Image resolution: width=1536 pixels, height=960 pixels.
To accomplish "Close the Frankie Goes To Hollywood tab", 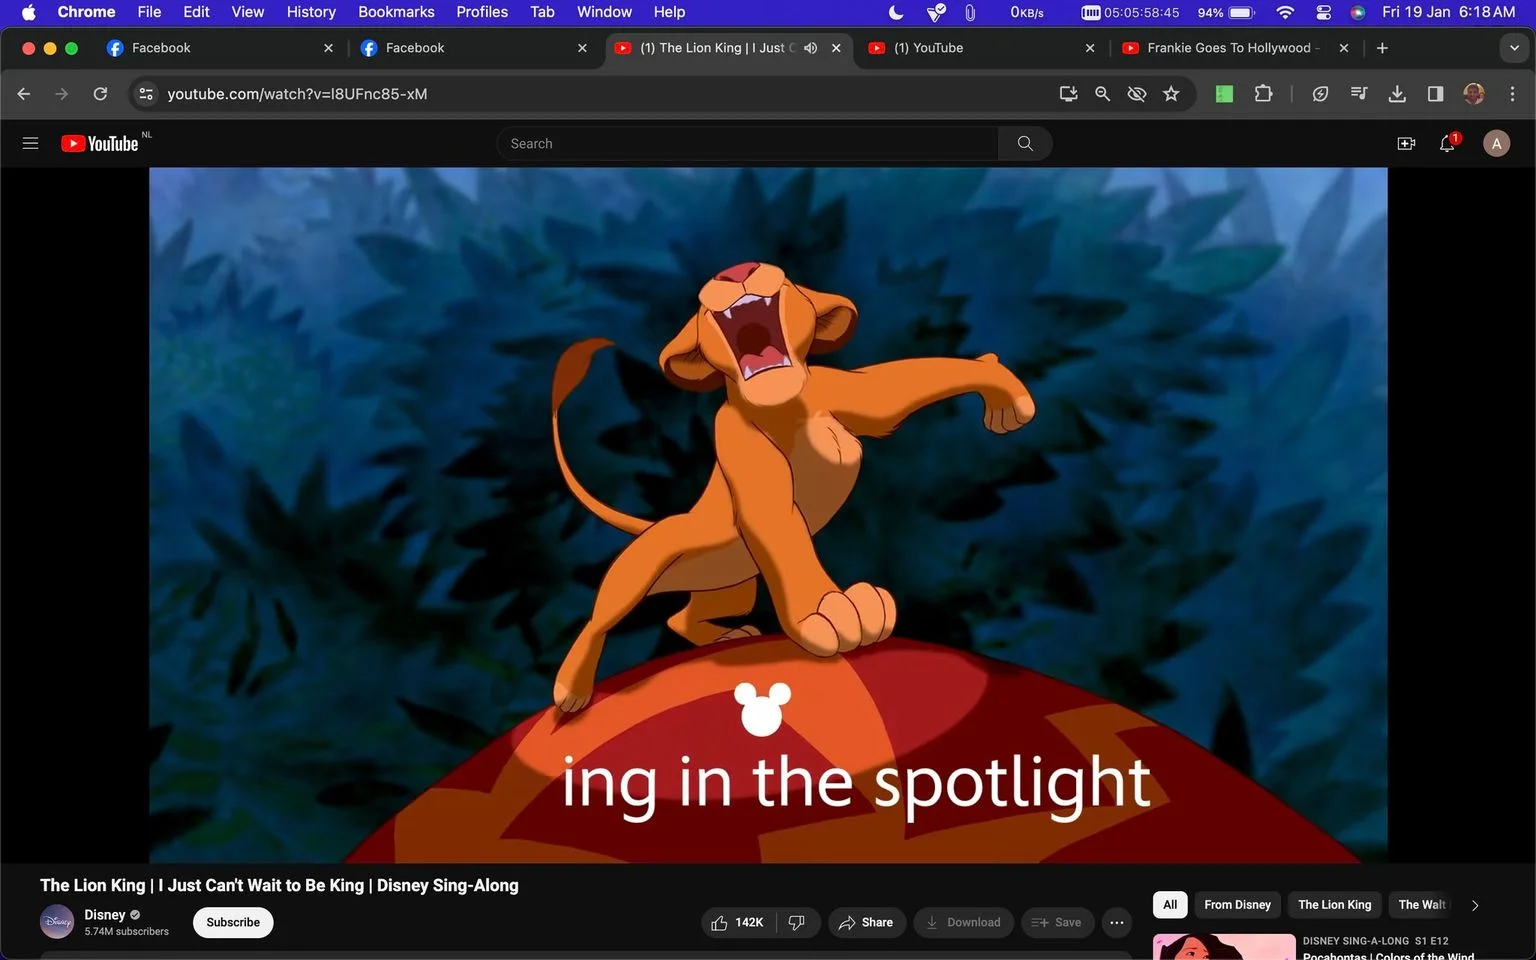I will [1344, 48].
